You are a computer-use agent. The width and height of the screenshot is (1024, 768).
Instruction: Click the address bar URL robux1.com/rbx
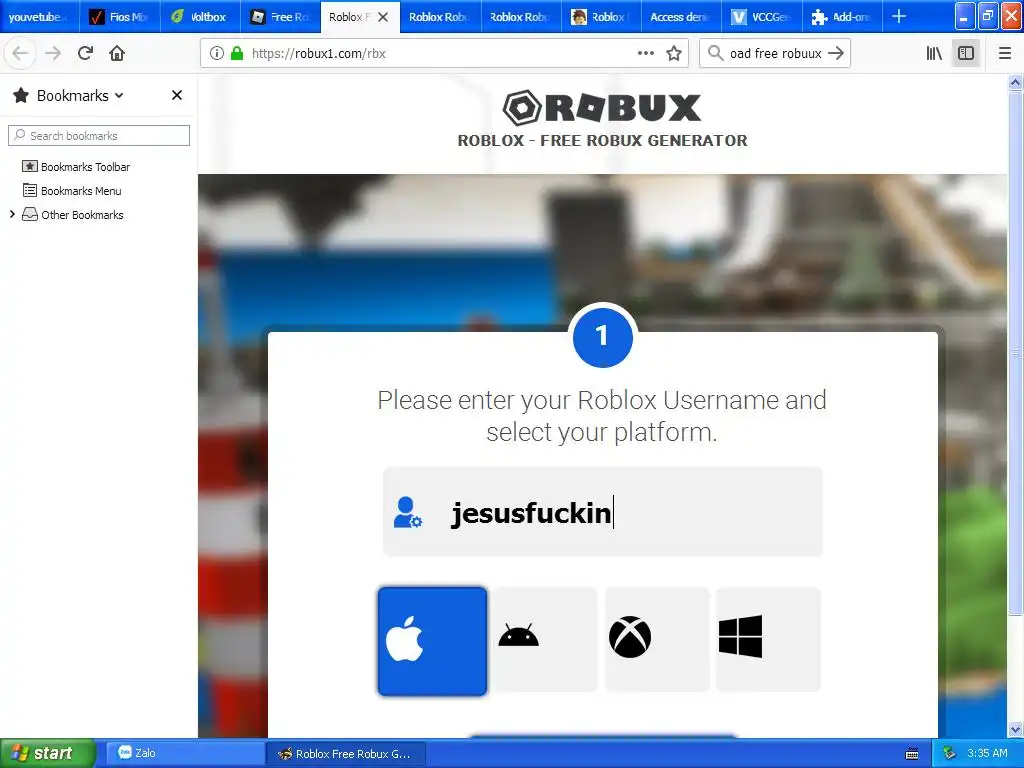point(319,54)
